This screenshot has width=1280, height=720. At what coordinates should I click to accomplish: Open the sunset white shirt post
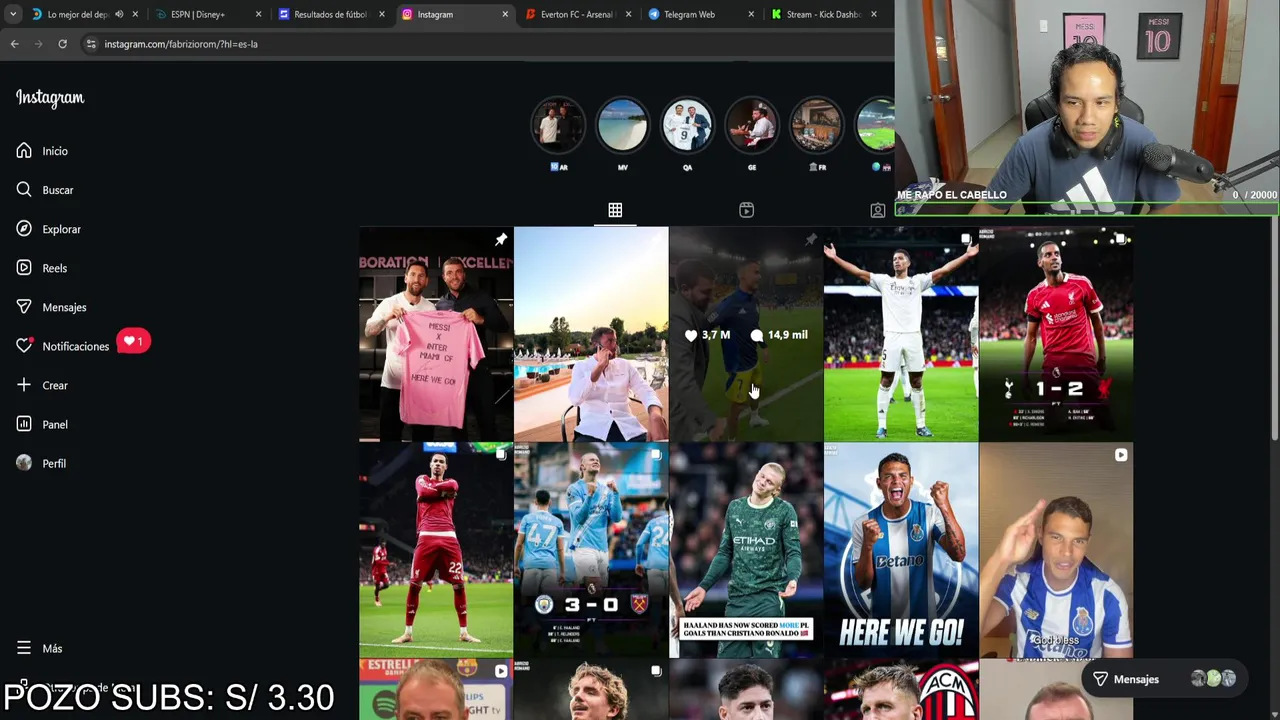point(591,334)
